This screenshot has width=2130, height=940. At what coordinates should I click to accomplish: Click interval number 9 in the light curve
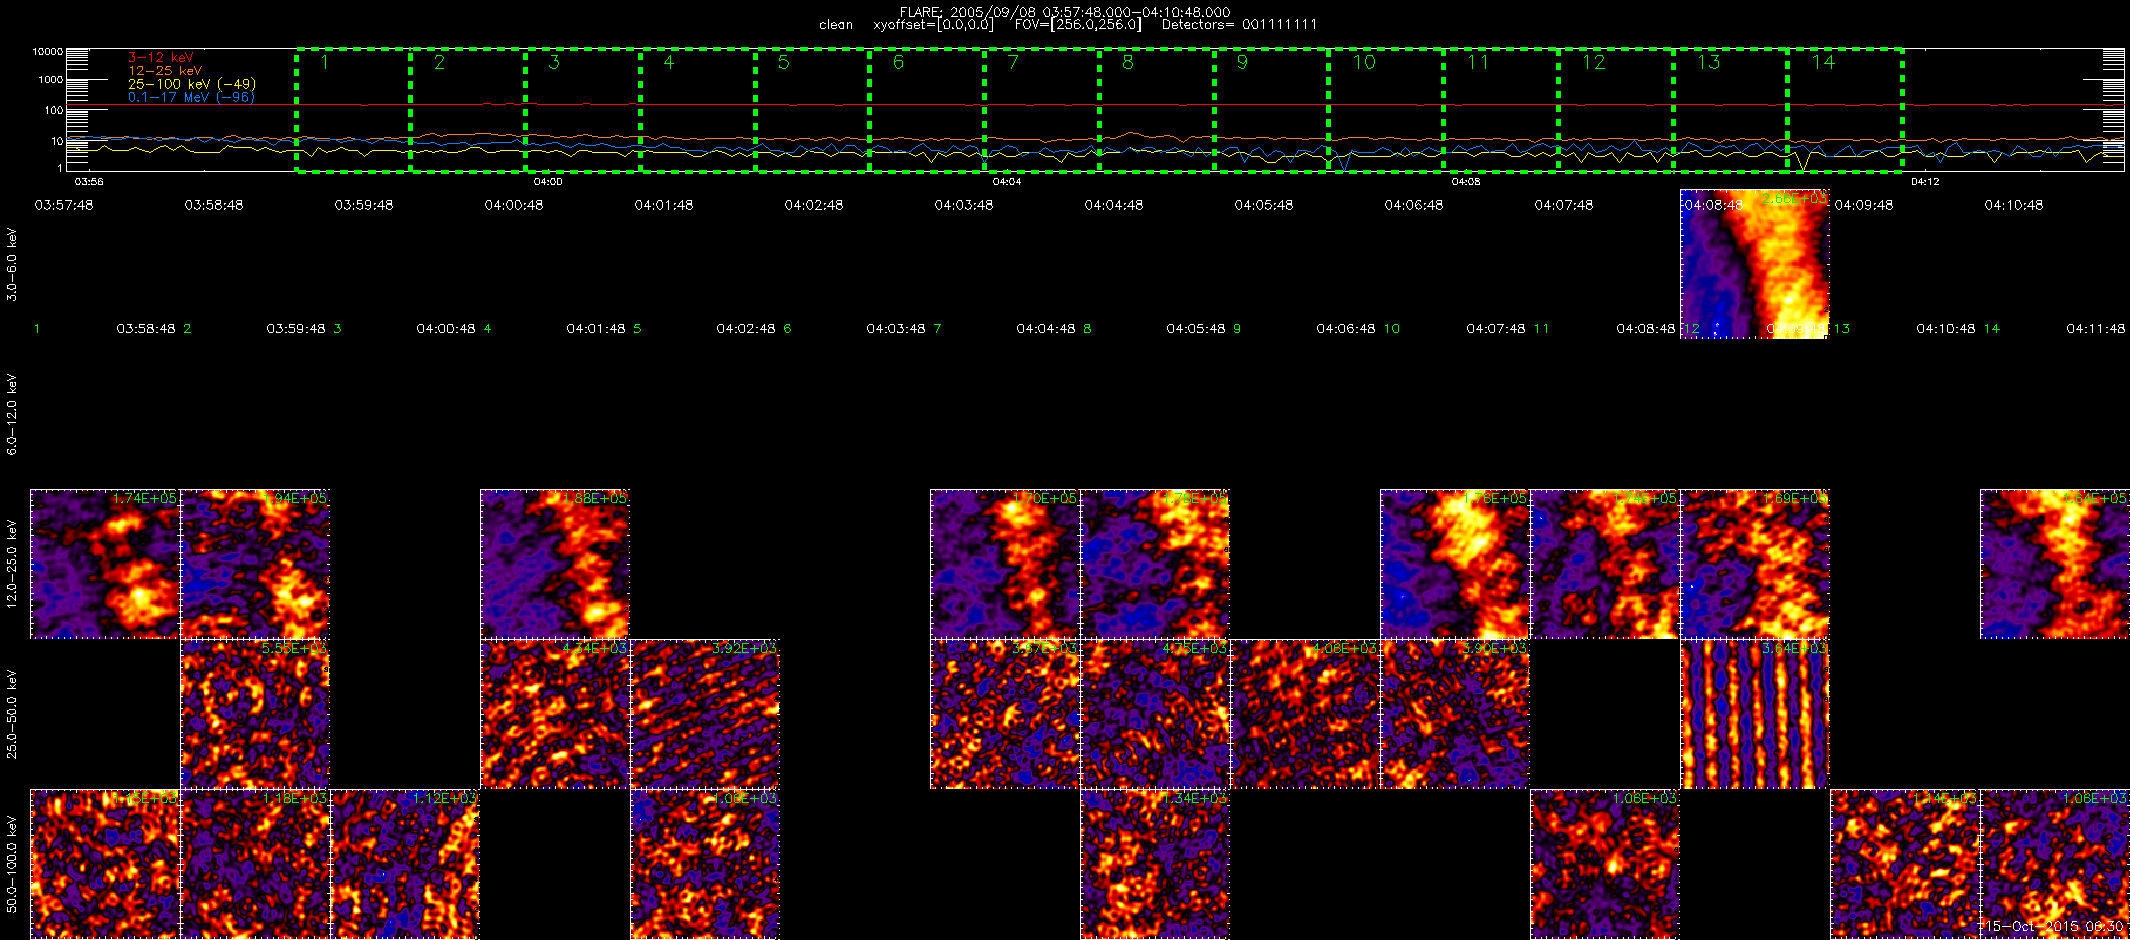1242,62
